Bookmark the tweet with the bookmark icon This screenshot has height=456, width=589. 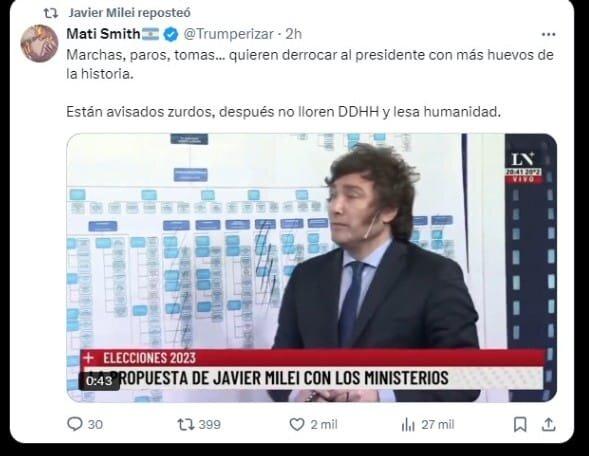click(x=520, y=424)
